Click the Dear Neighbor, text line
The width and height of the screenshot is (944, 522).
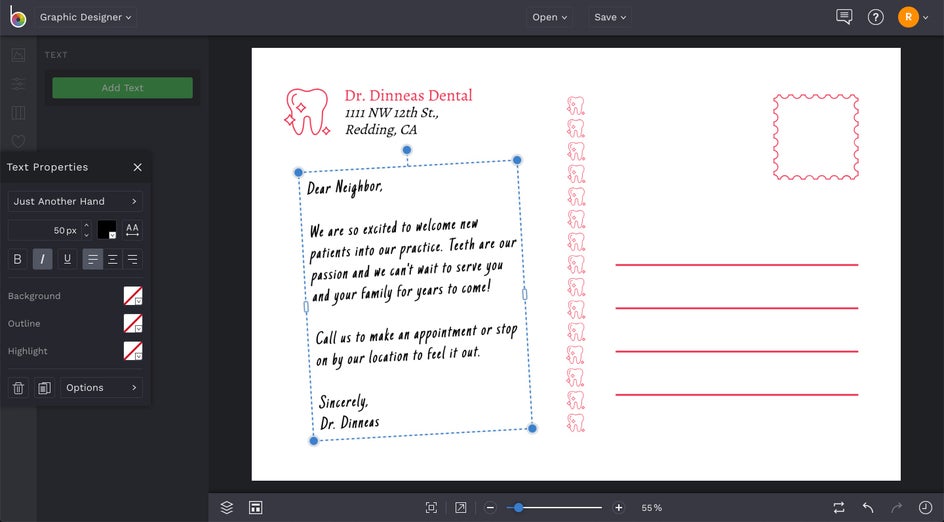click(x=344, y=187)
